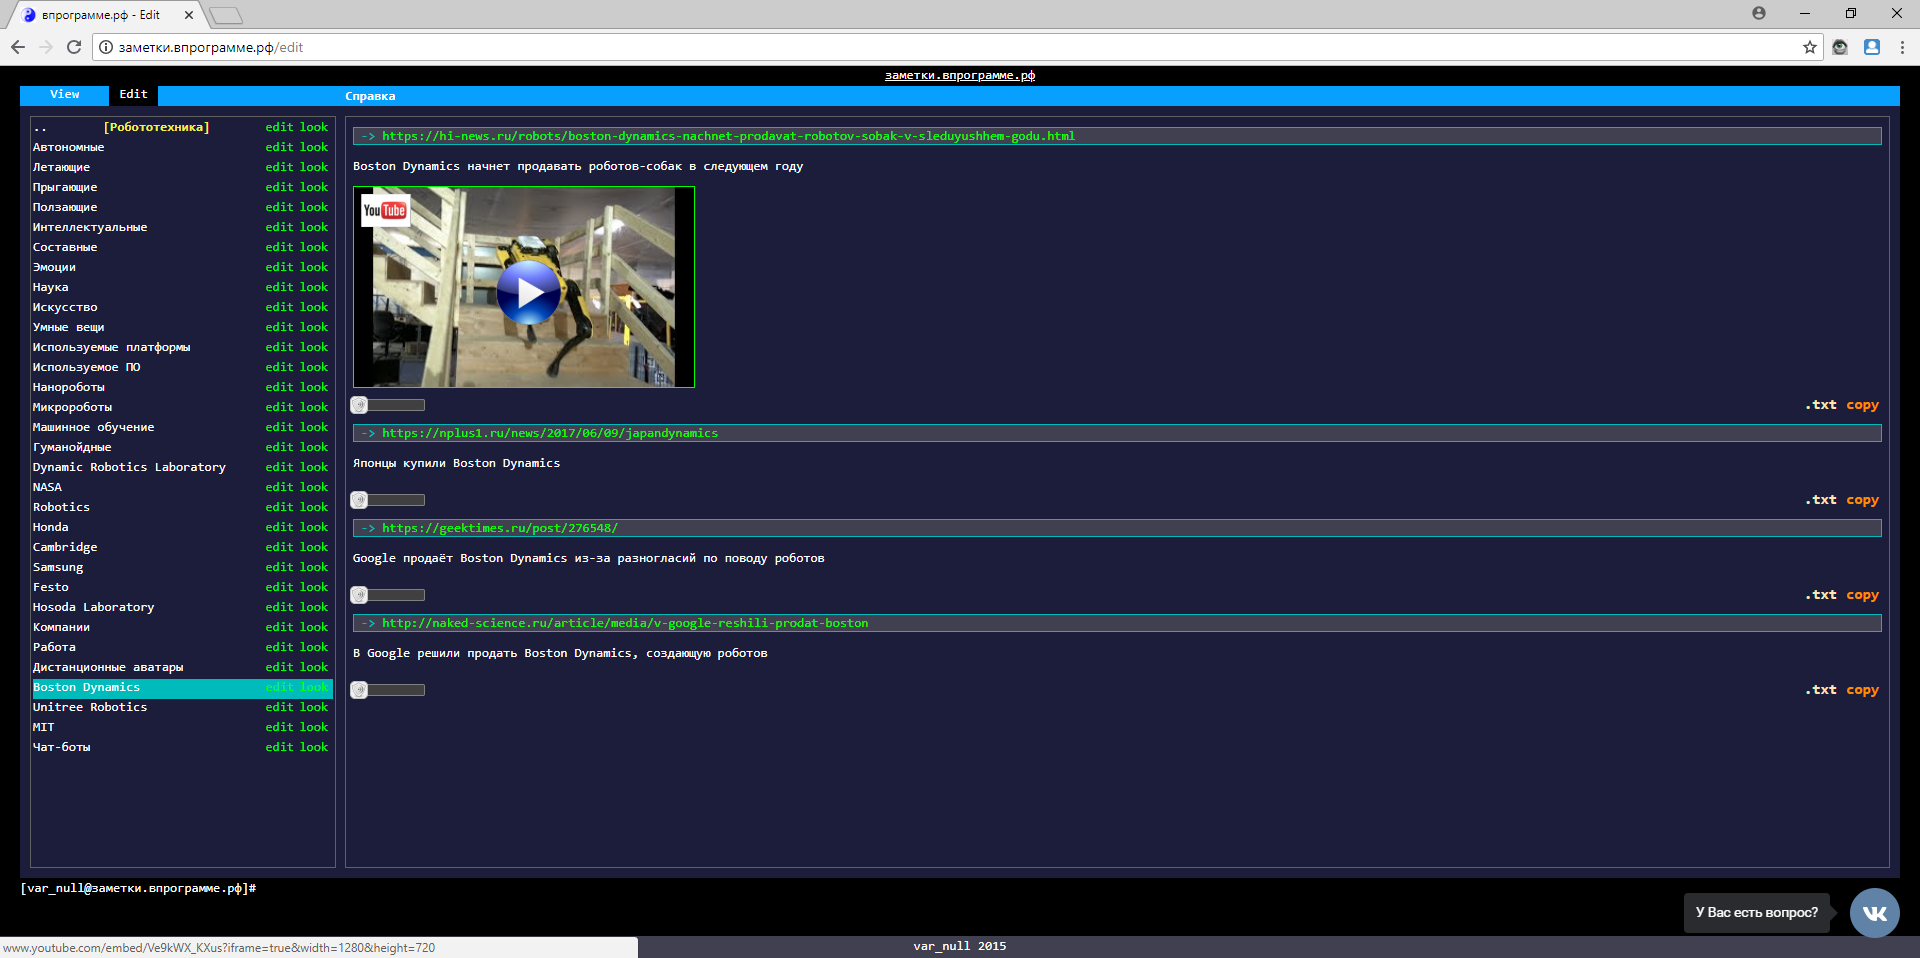Adjust the slider under 'Японцы купили Boston Dynamics'
This screenshot has height=958, width=1920.
point(387,500)
